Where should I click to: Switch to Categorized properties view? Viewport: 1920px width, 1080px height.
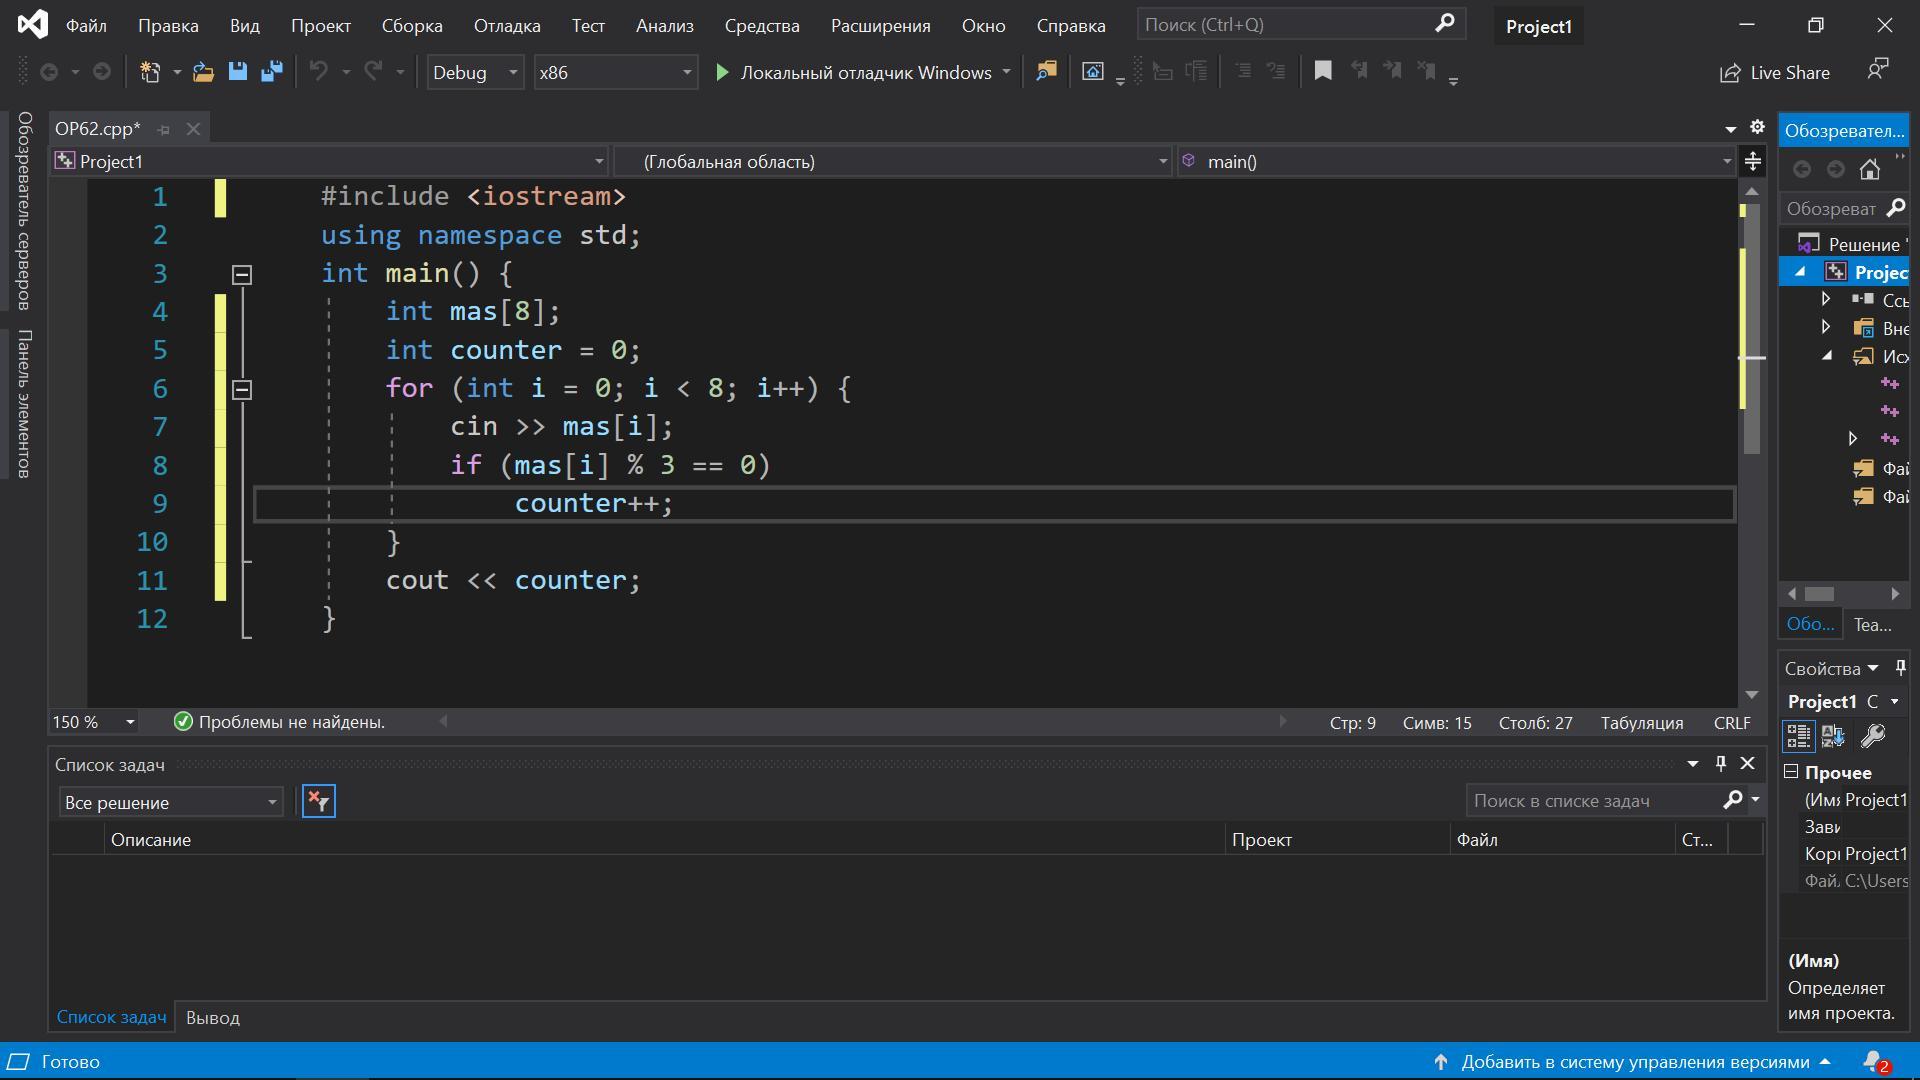(1798, 737)
